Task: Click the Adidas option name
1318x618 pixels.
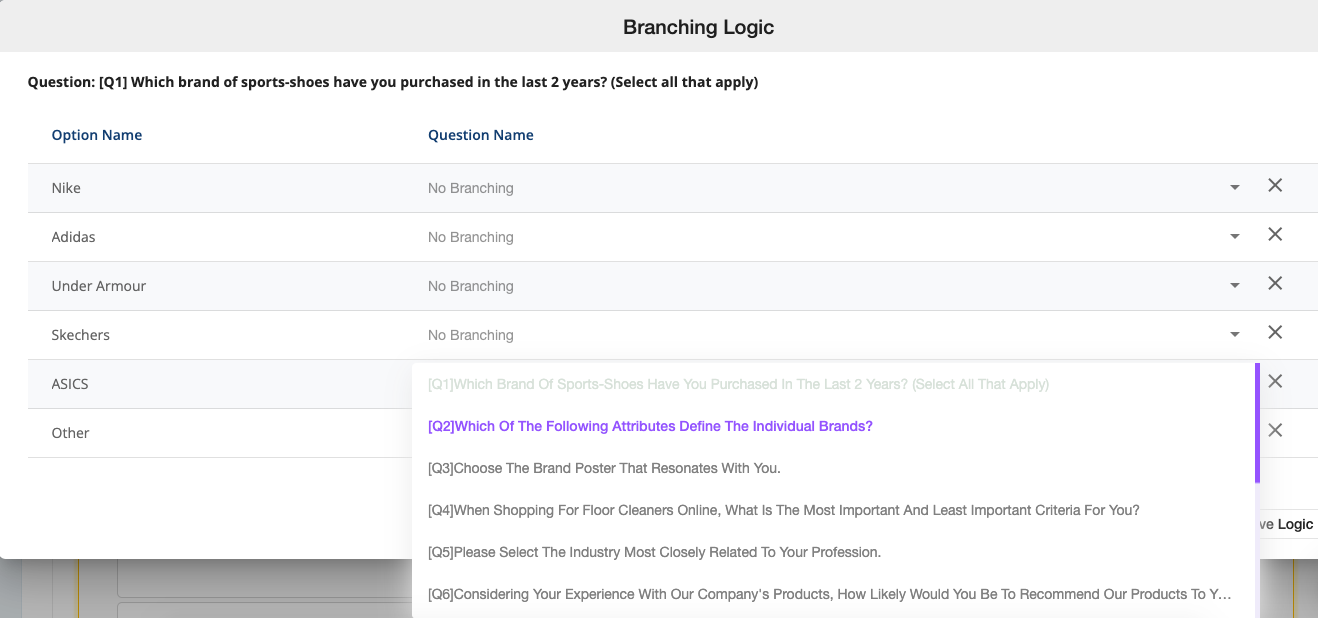Action: coord(74,237)
